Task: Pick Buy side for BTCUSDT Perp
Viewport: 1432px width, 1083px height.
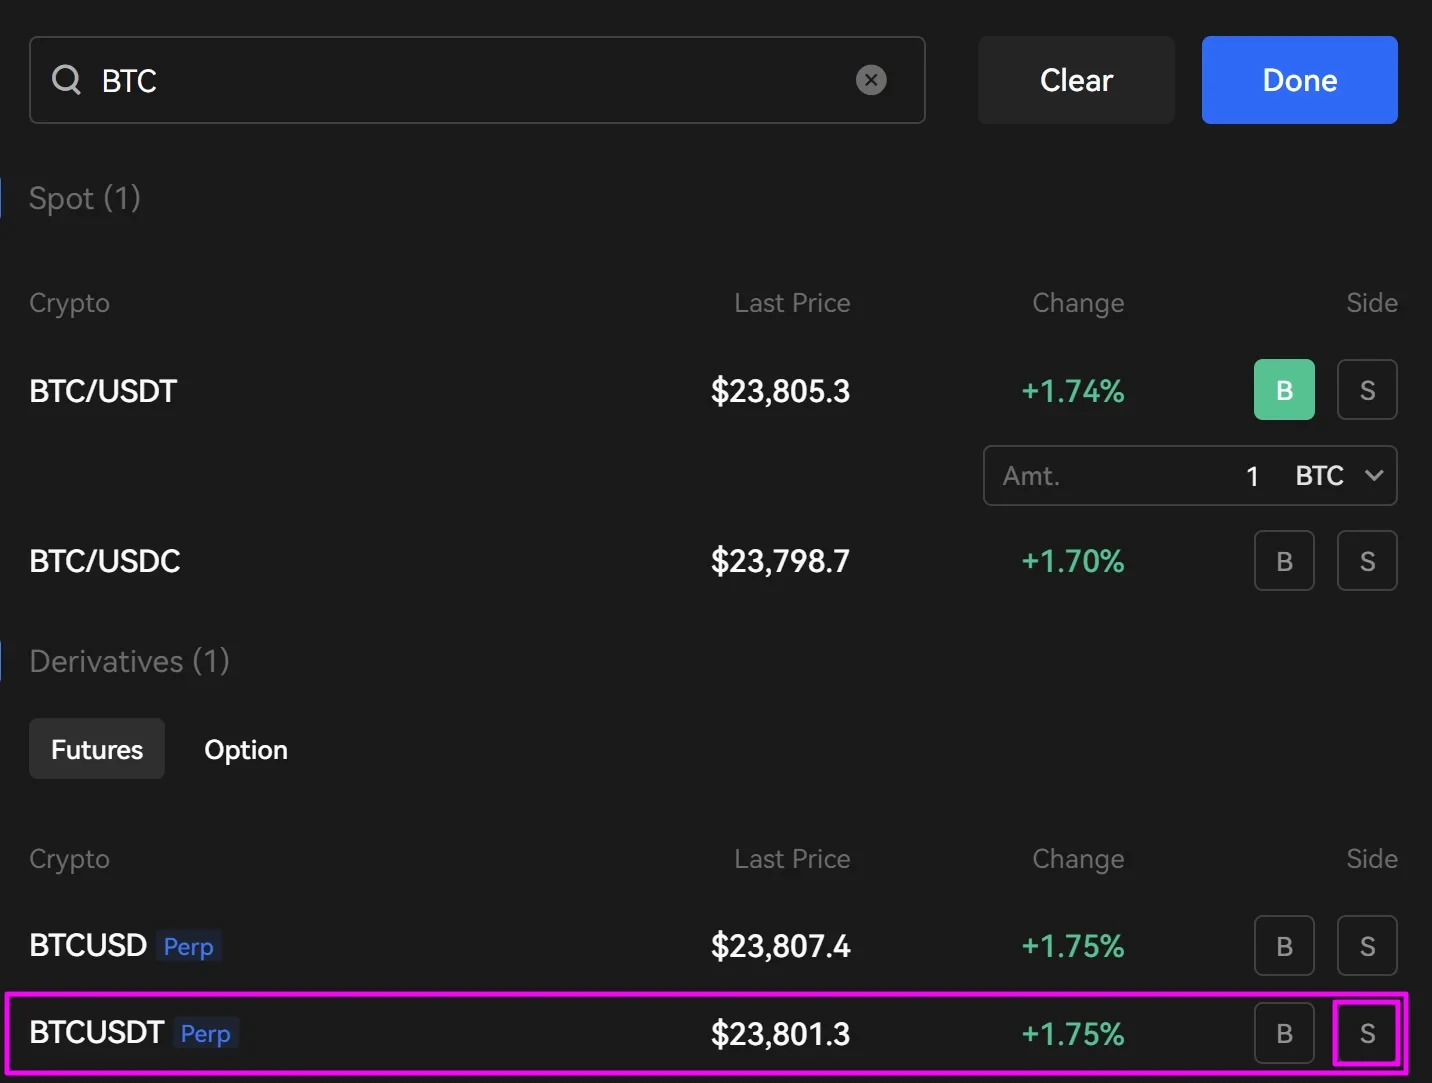Action: pyautogui.click(x=1284, y=1033)
